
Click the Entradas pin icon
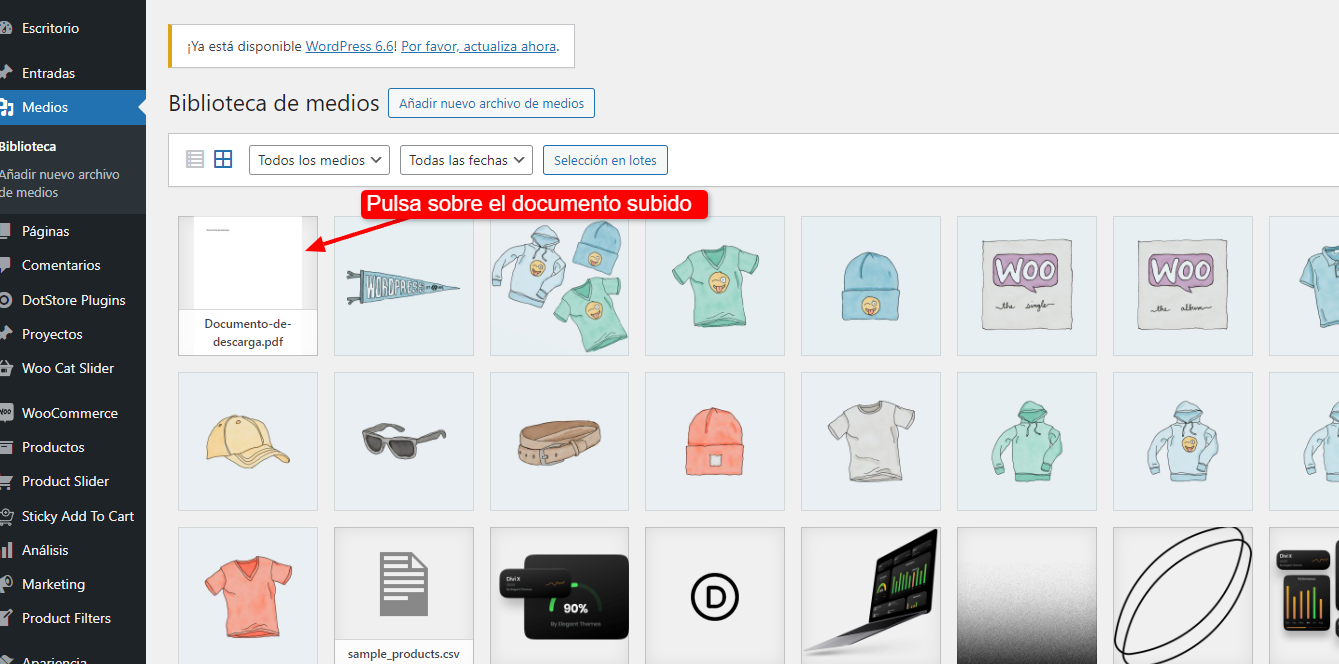(5, 73)
